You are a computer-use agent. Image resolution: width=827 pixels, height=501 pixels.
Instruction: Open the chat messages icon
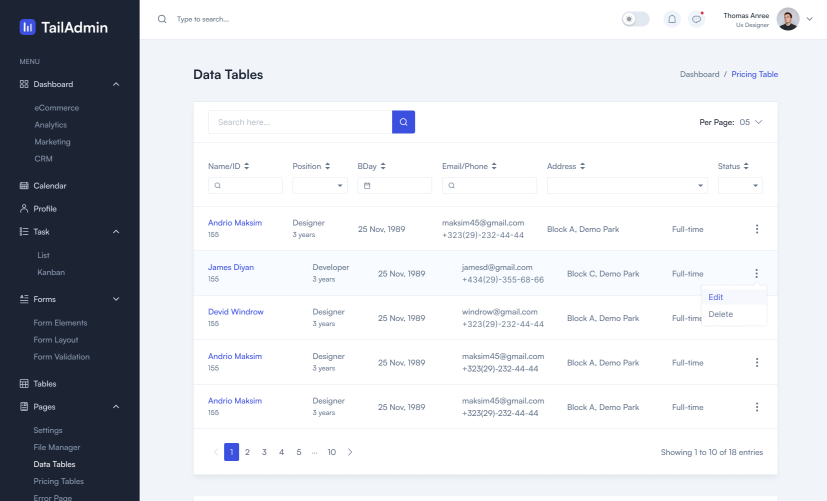point(697,19)
